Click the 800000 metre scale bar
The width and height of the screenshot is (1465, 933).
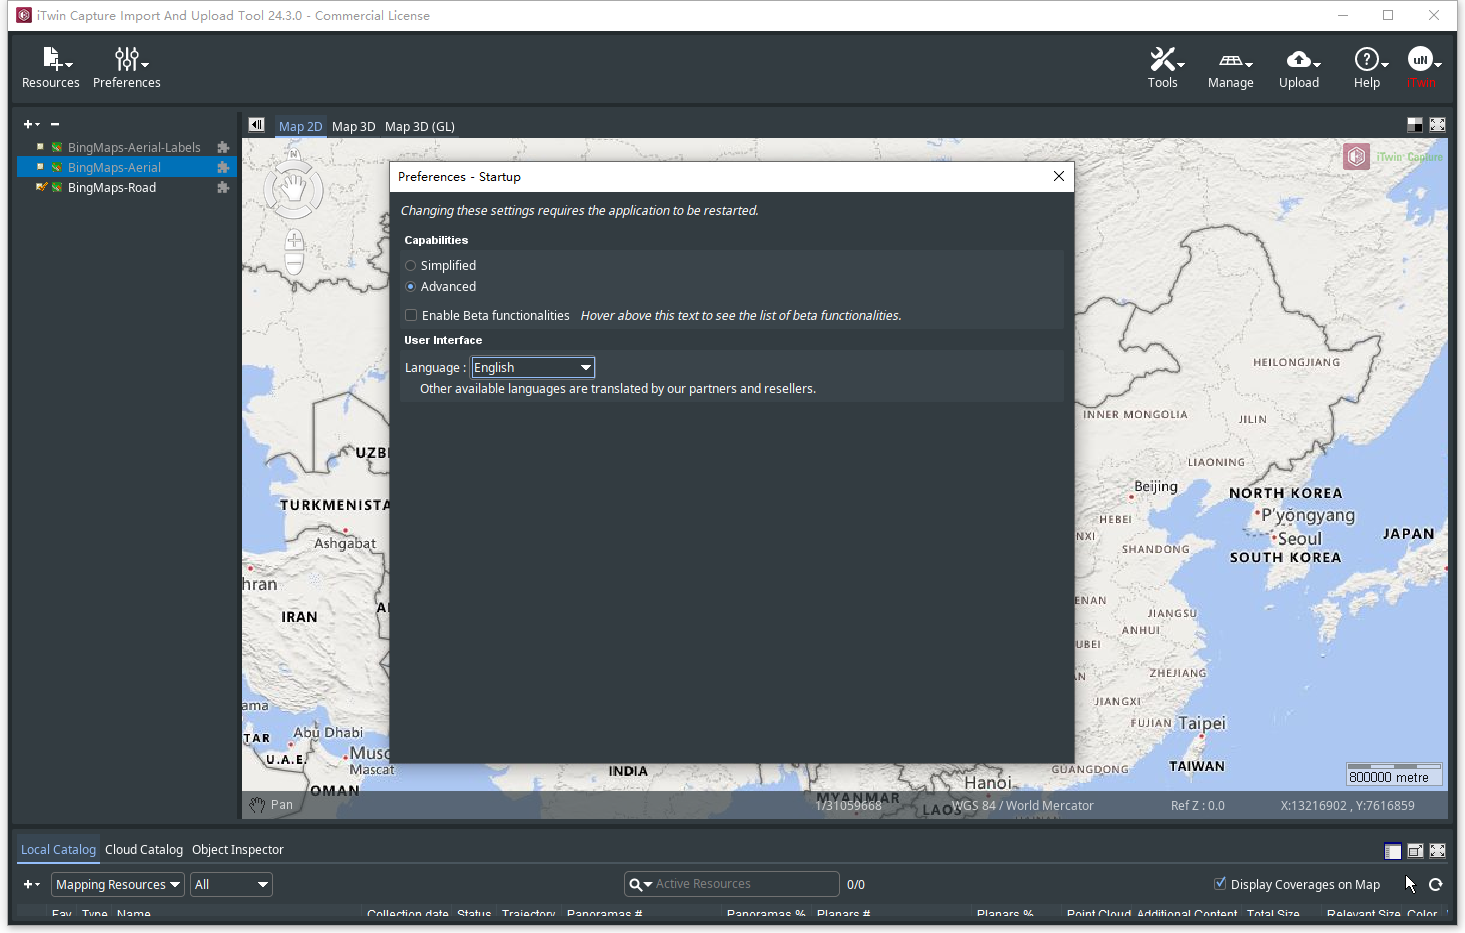(x=1394, y=774)
